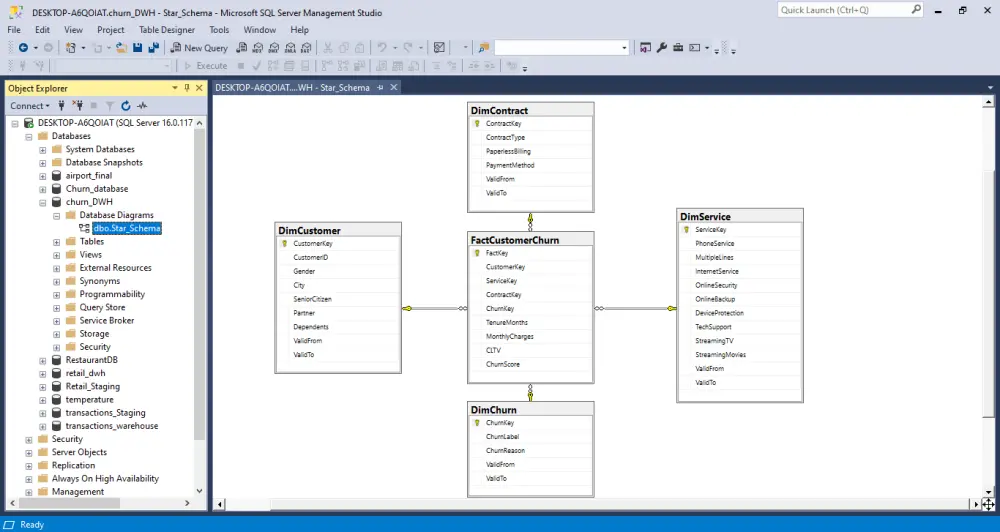
Task: Click the Database Engine Query icon
Action: pyautogui.click(x=242, y=48)
